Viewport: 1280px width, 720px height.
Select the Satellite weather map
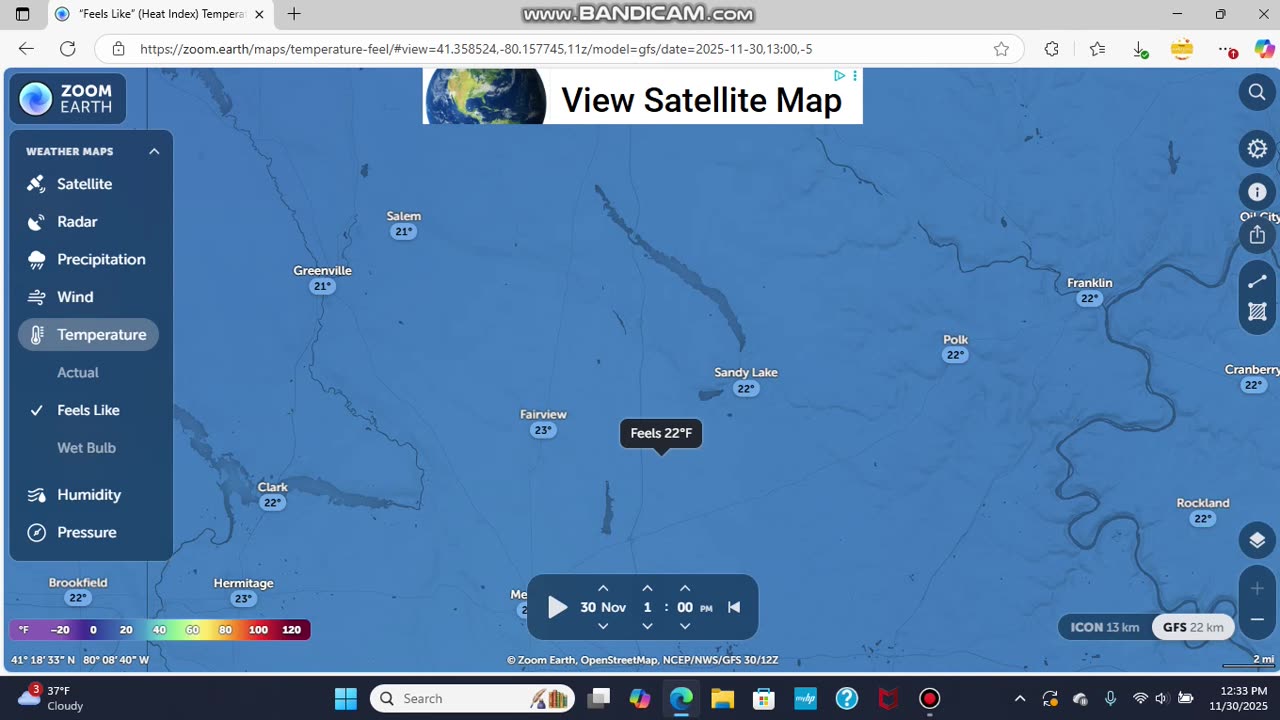(84, 184)
